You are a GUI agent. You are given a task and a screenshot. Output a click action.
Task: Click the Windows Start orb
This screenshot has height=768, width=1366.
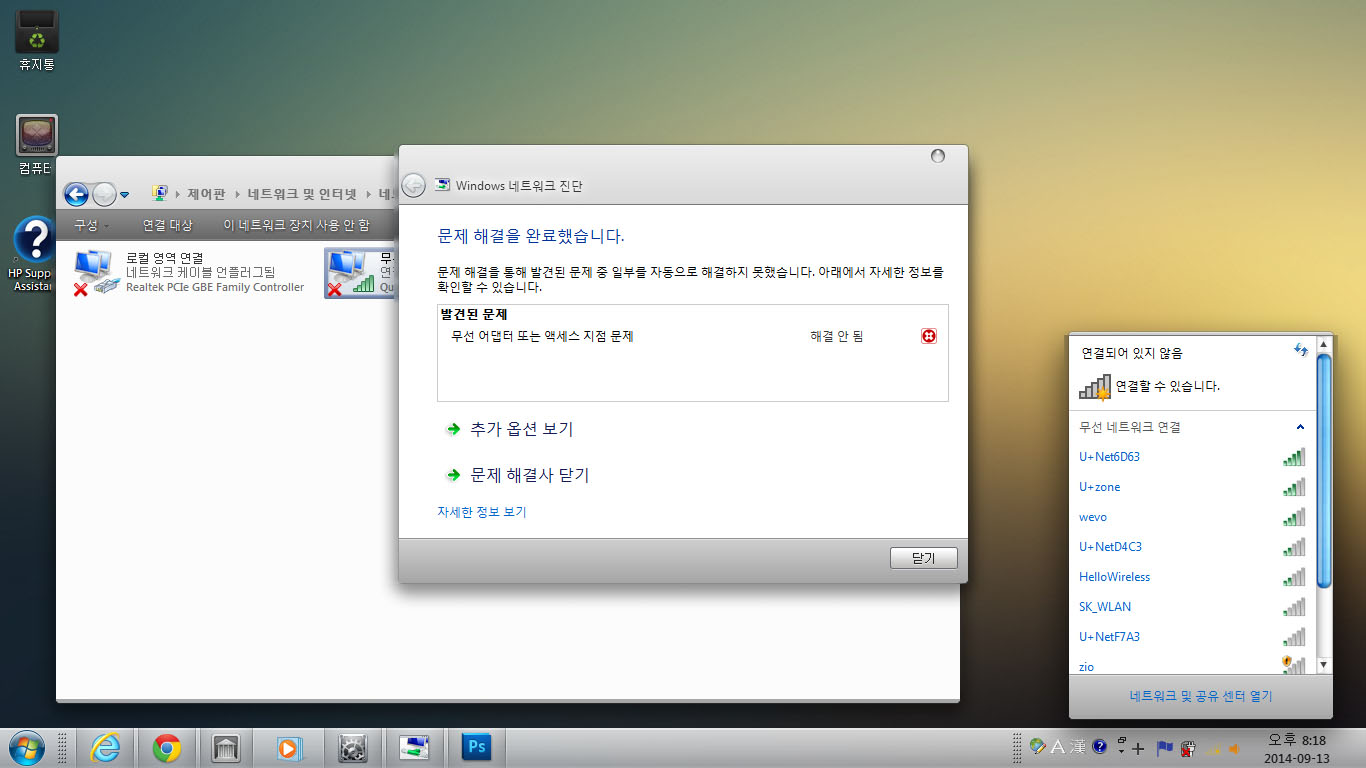coord(26,747)
